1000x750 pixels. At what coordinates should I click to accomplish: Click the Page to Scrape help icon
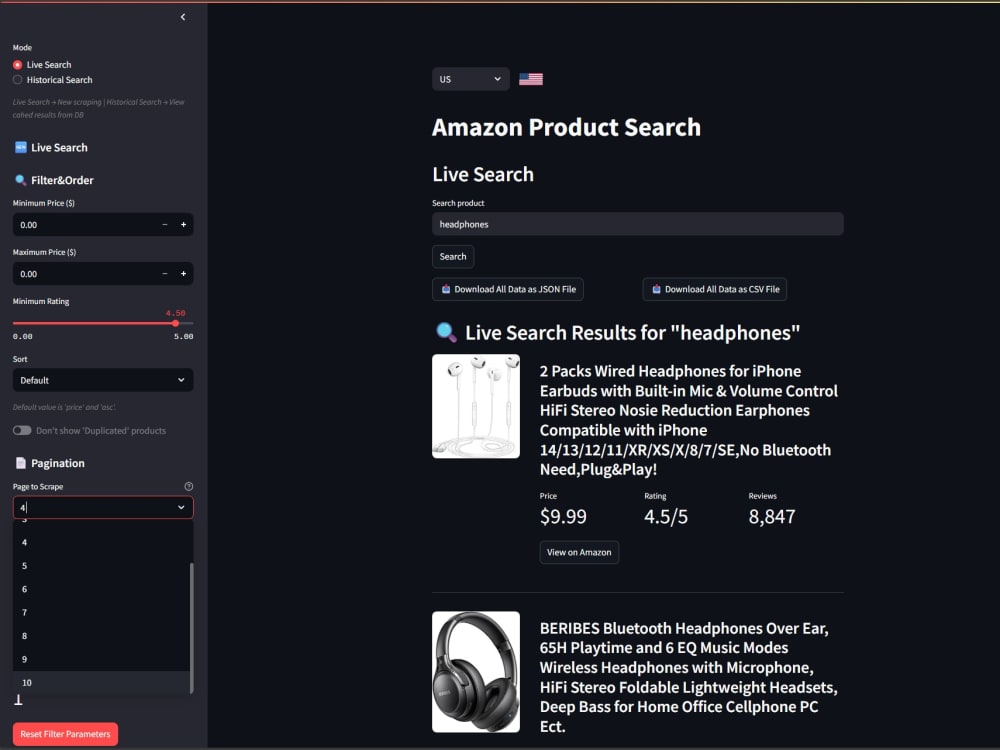[189, 487]
